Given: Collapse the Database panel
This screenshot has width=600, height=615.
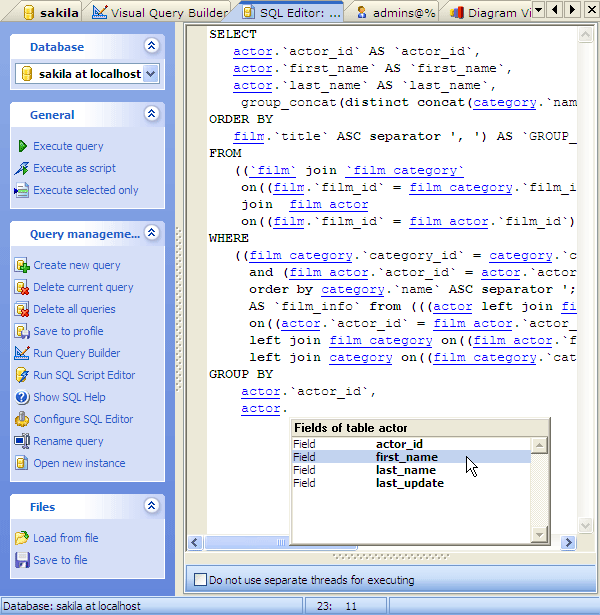Looking at the screenshot, I should 151,46.
